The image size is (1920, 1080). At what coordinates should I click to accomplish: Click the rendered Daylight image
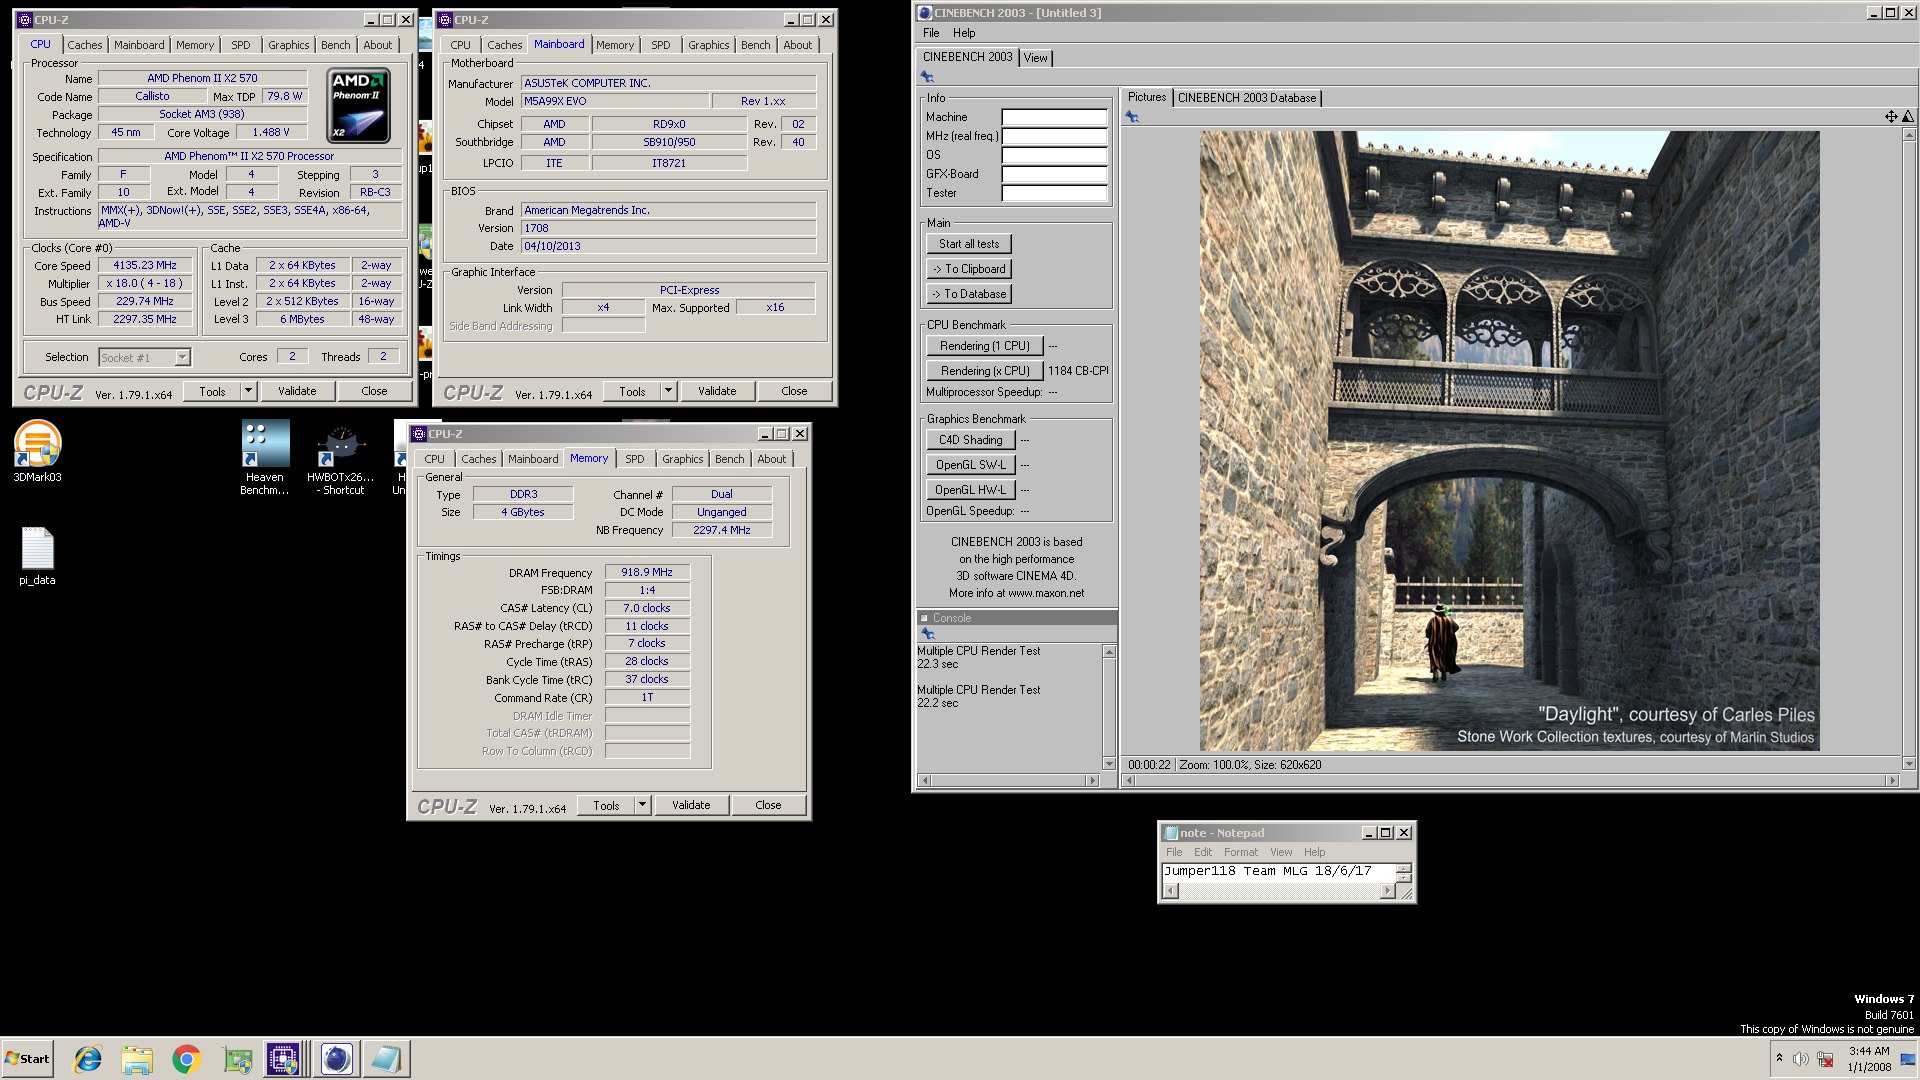tap(1509, 441)
